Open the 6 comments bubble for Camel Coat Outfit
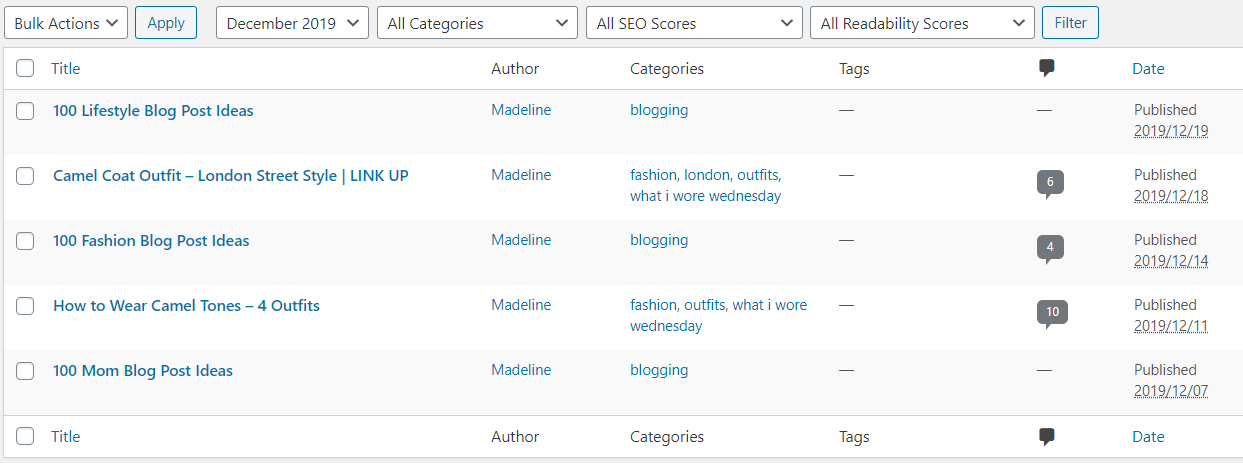The width and height of the screenshot is (1243, 463). point(1050,184)
